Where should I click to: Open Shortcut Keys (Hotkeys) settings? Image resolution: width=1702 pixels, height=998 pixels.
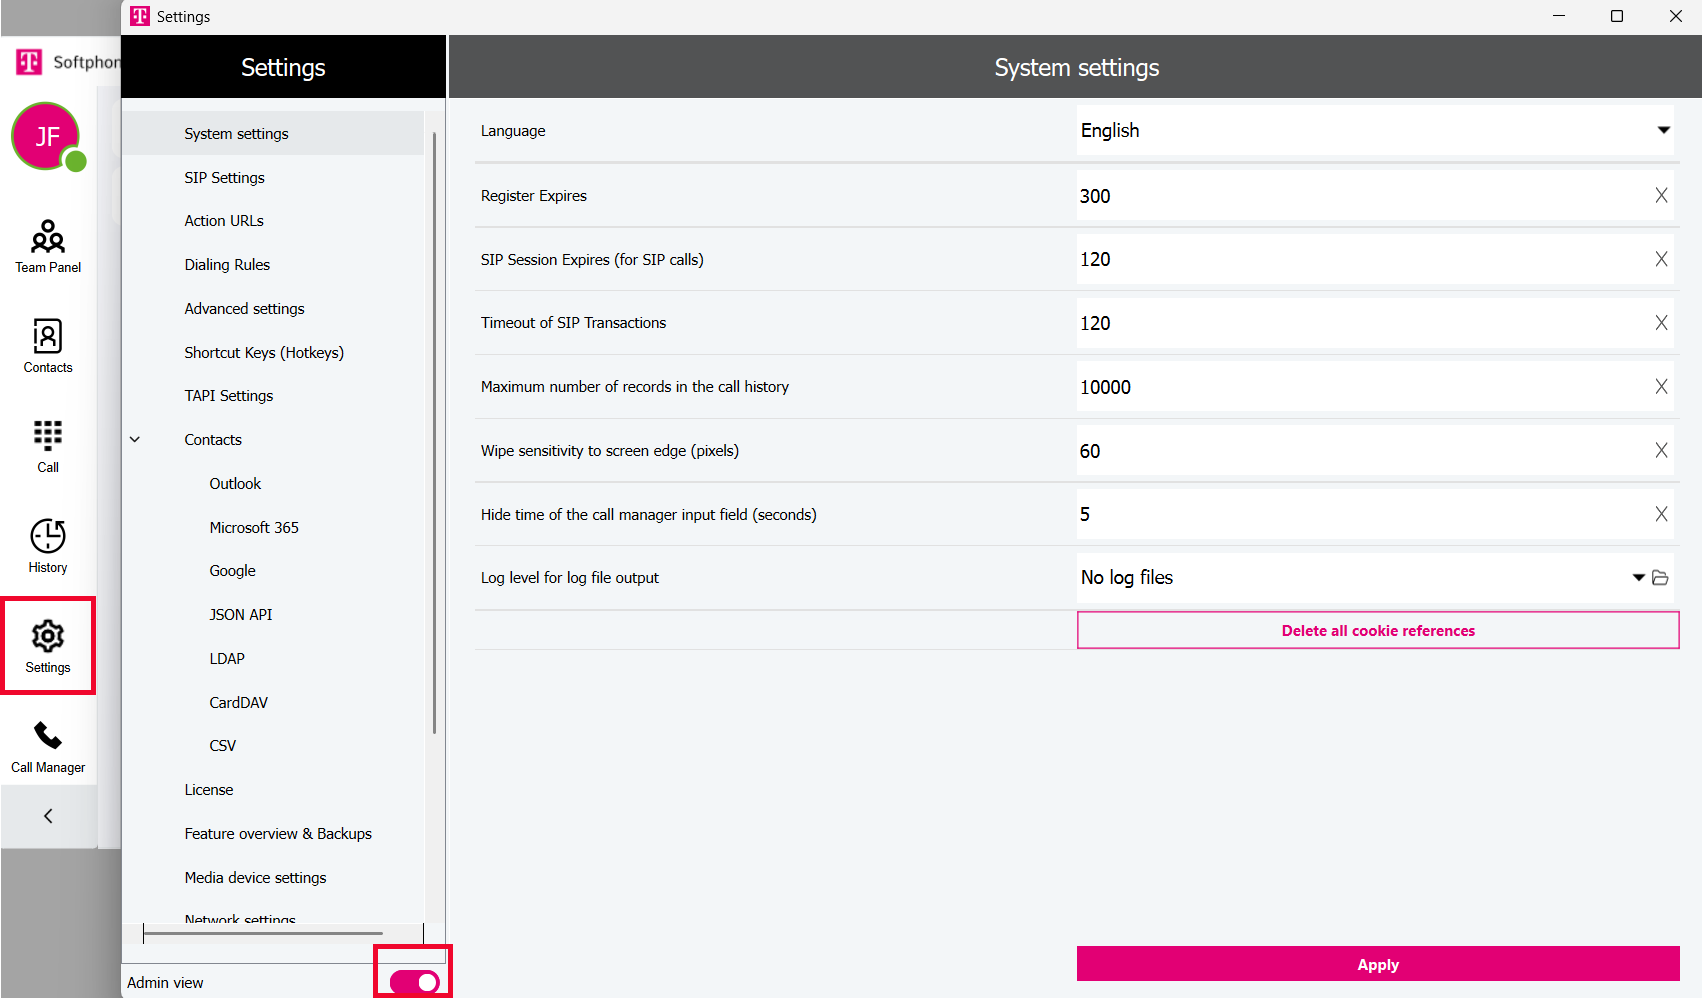[x=264, y=353]
